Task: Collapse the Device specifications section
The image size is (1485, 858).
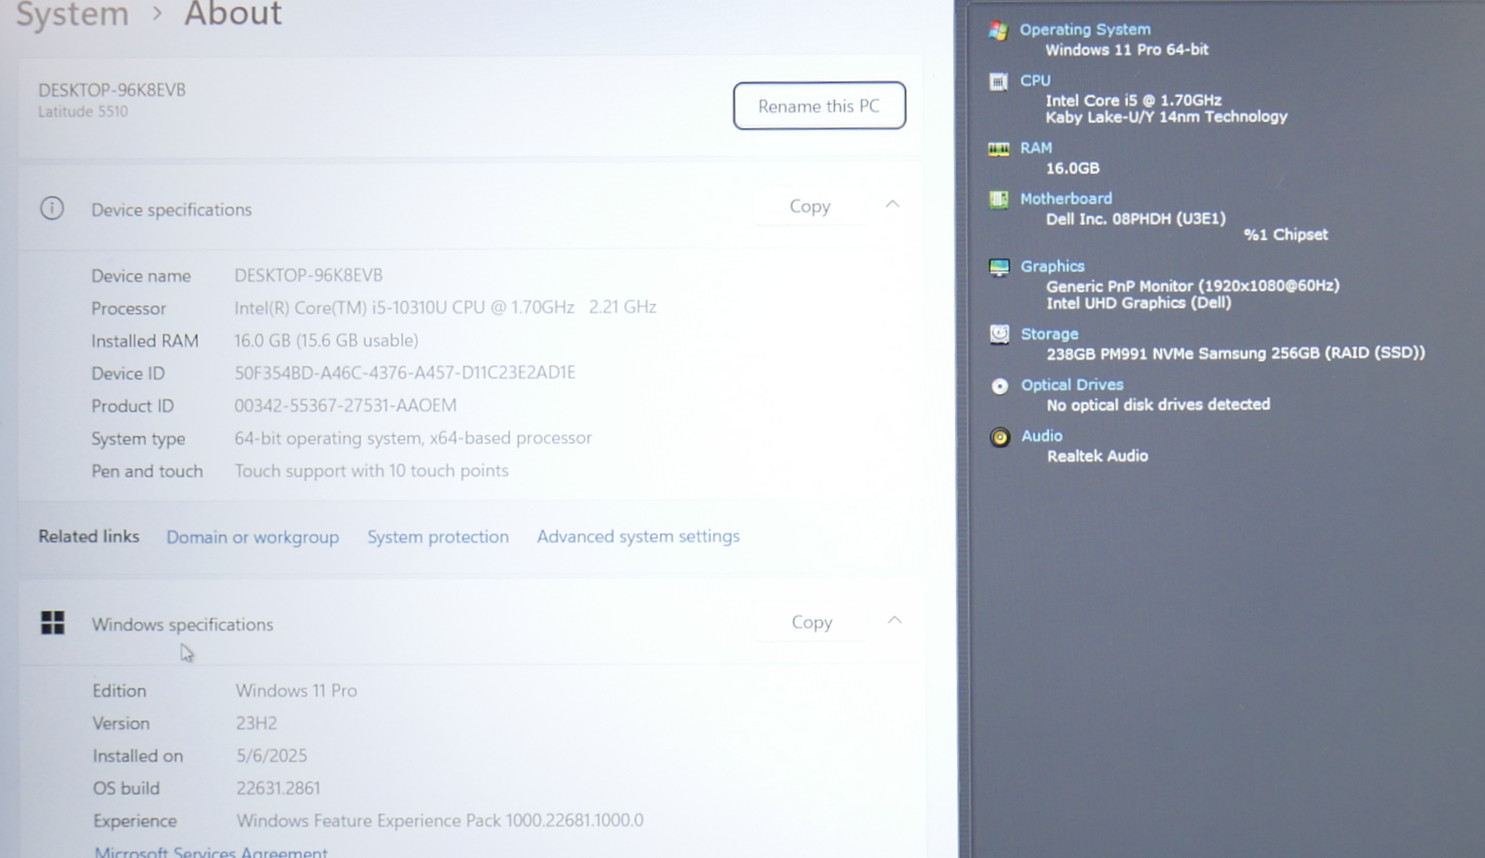Action: click(893, 204)
